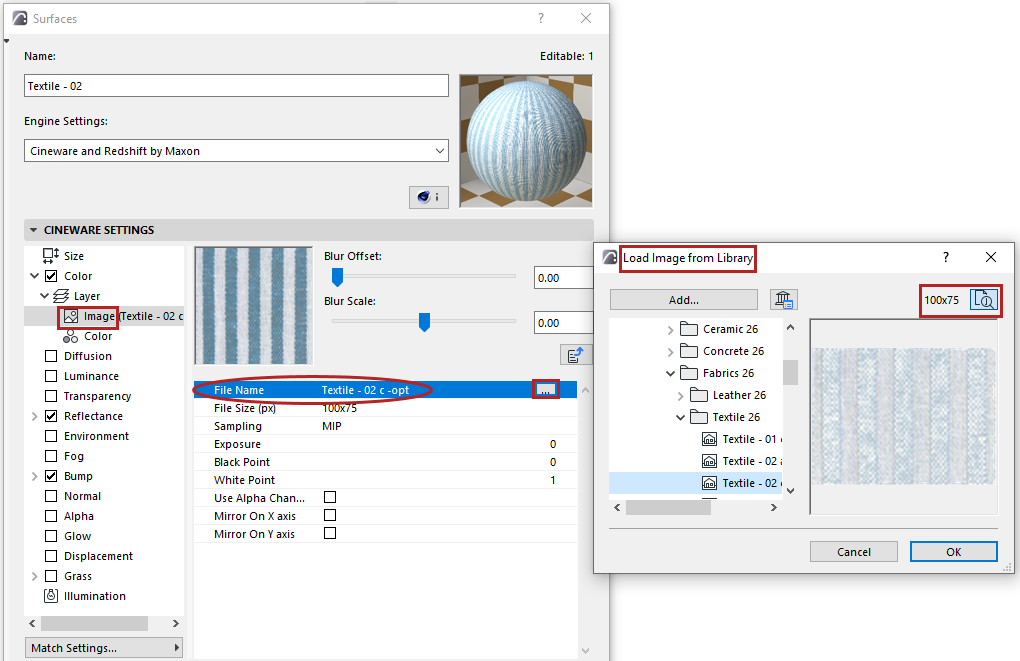
Task: Toggle the Use Alpha Channel checkbox
Action: pos(330,497)
